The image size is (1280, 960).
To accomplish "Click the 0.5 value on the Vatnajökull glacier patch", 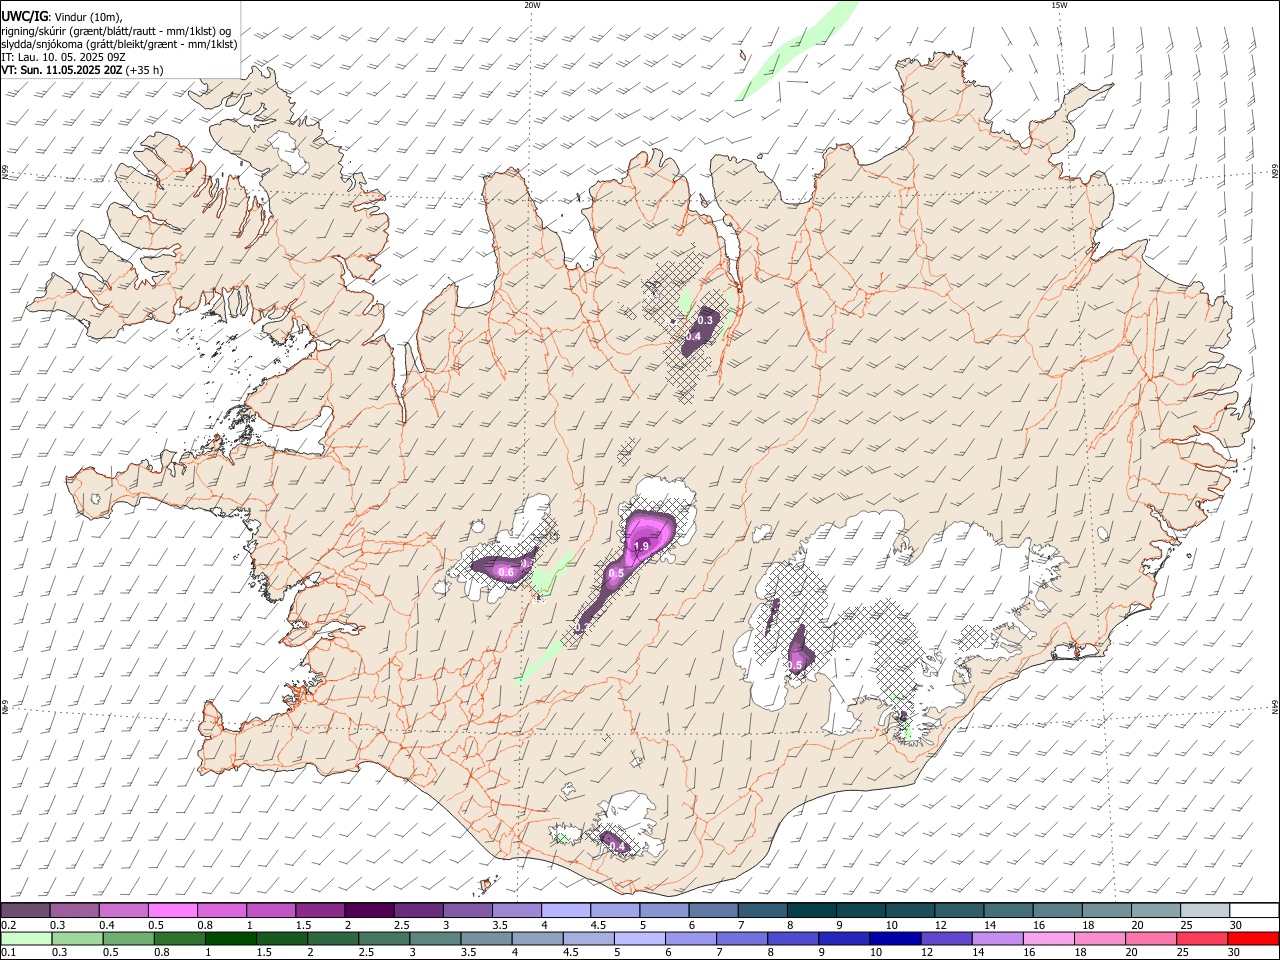I will 796,665.
